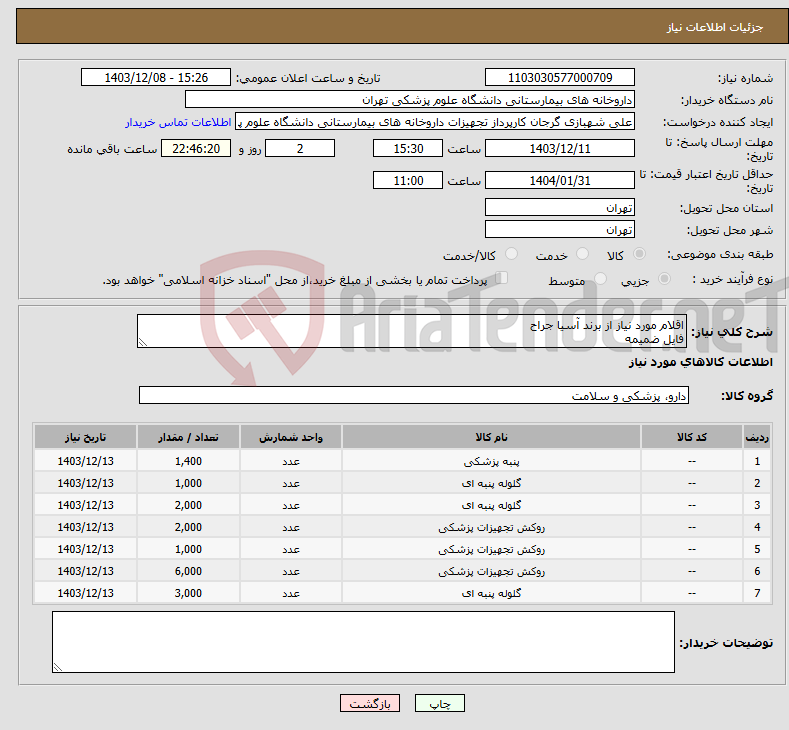Screen dimensions: 789x730
Task: Click the request creator name field
Action: point(435,122)
